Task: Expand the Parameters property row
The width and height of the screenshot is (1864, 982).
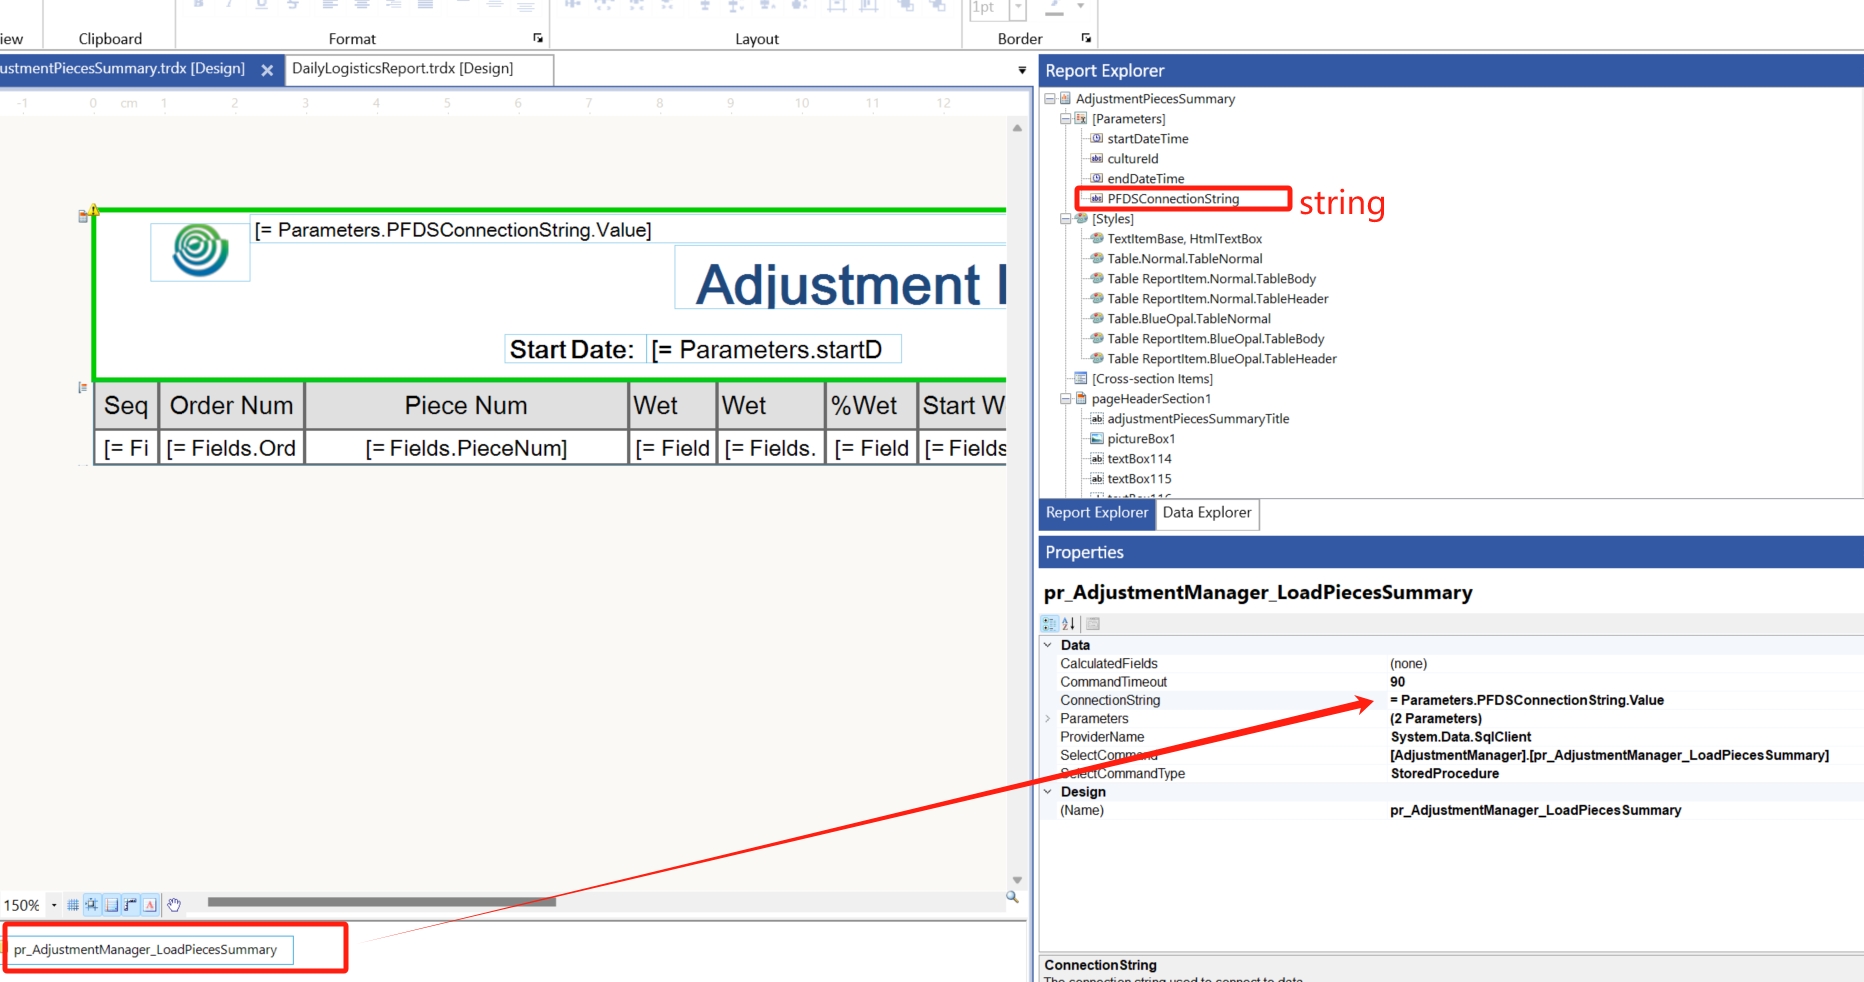Action: [x=1048, y=719]
